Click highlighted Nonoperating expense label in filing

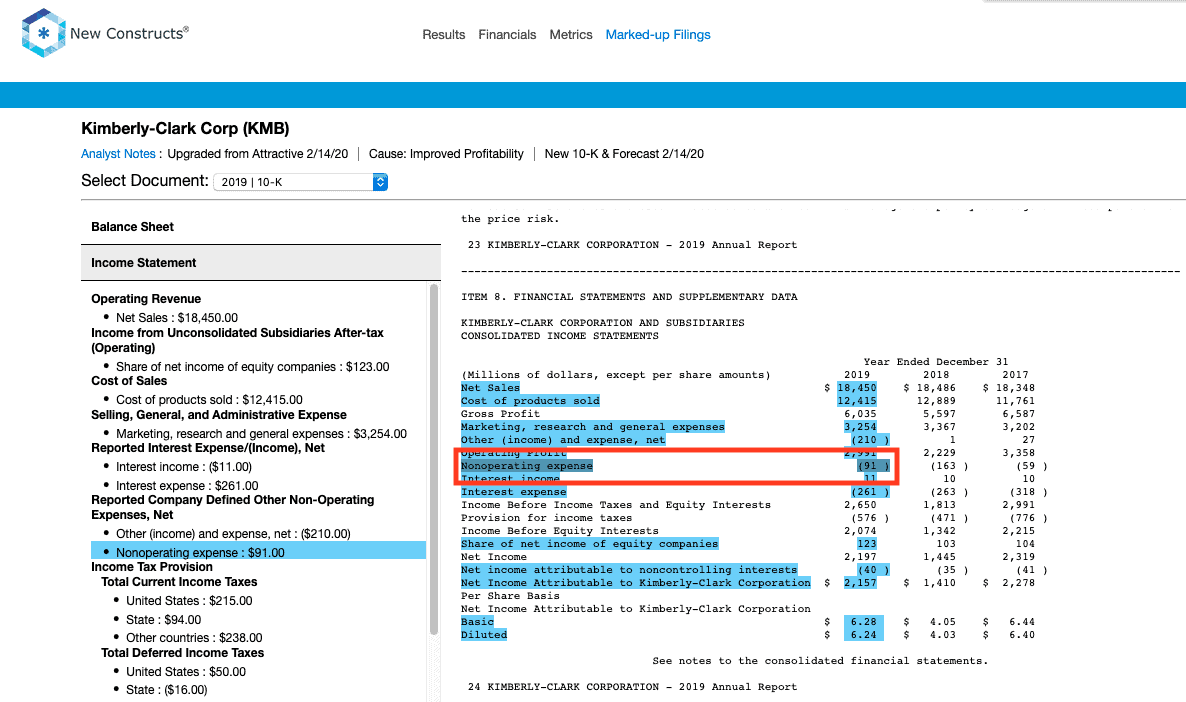[x=526, y=466]
